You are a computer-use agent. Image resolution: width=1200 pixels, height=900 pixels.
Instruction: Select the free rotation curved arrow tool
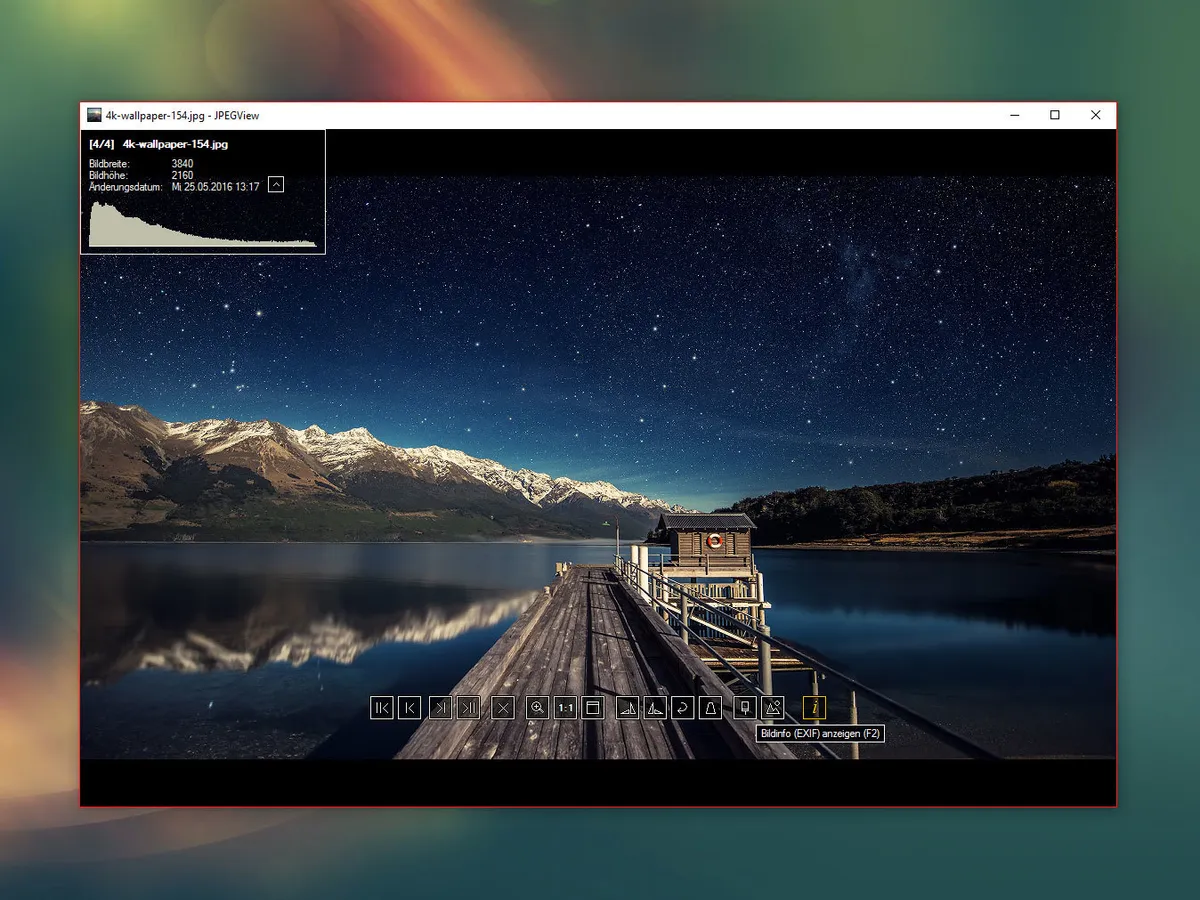682,708
